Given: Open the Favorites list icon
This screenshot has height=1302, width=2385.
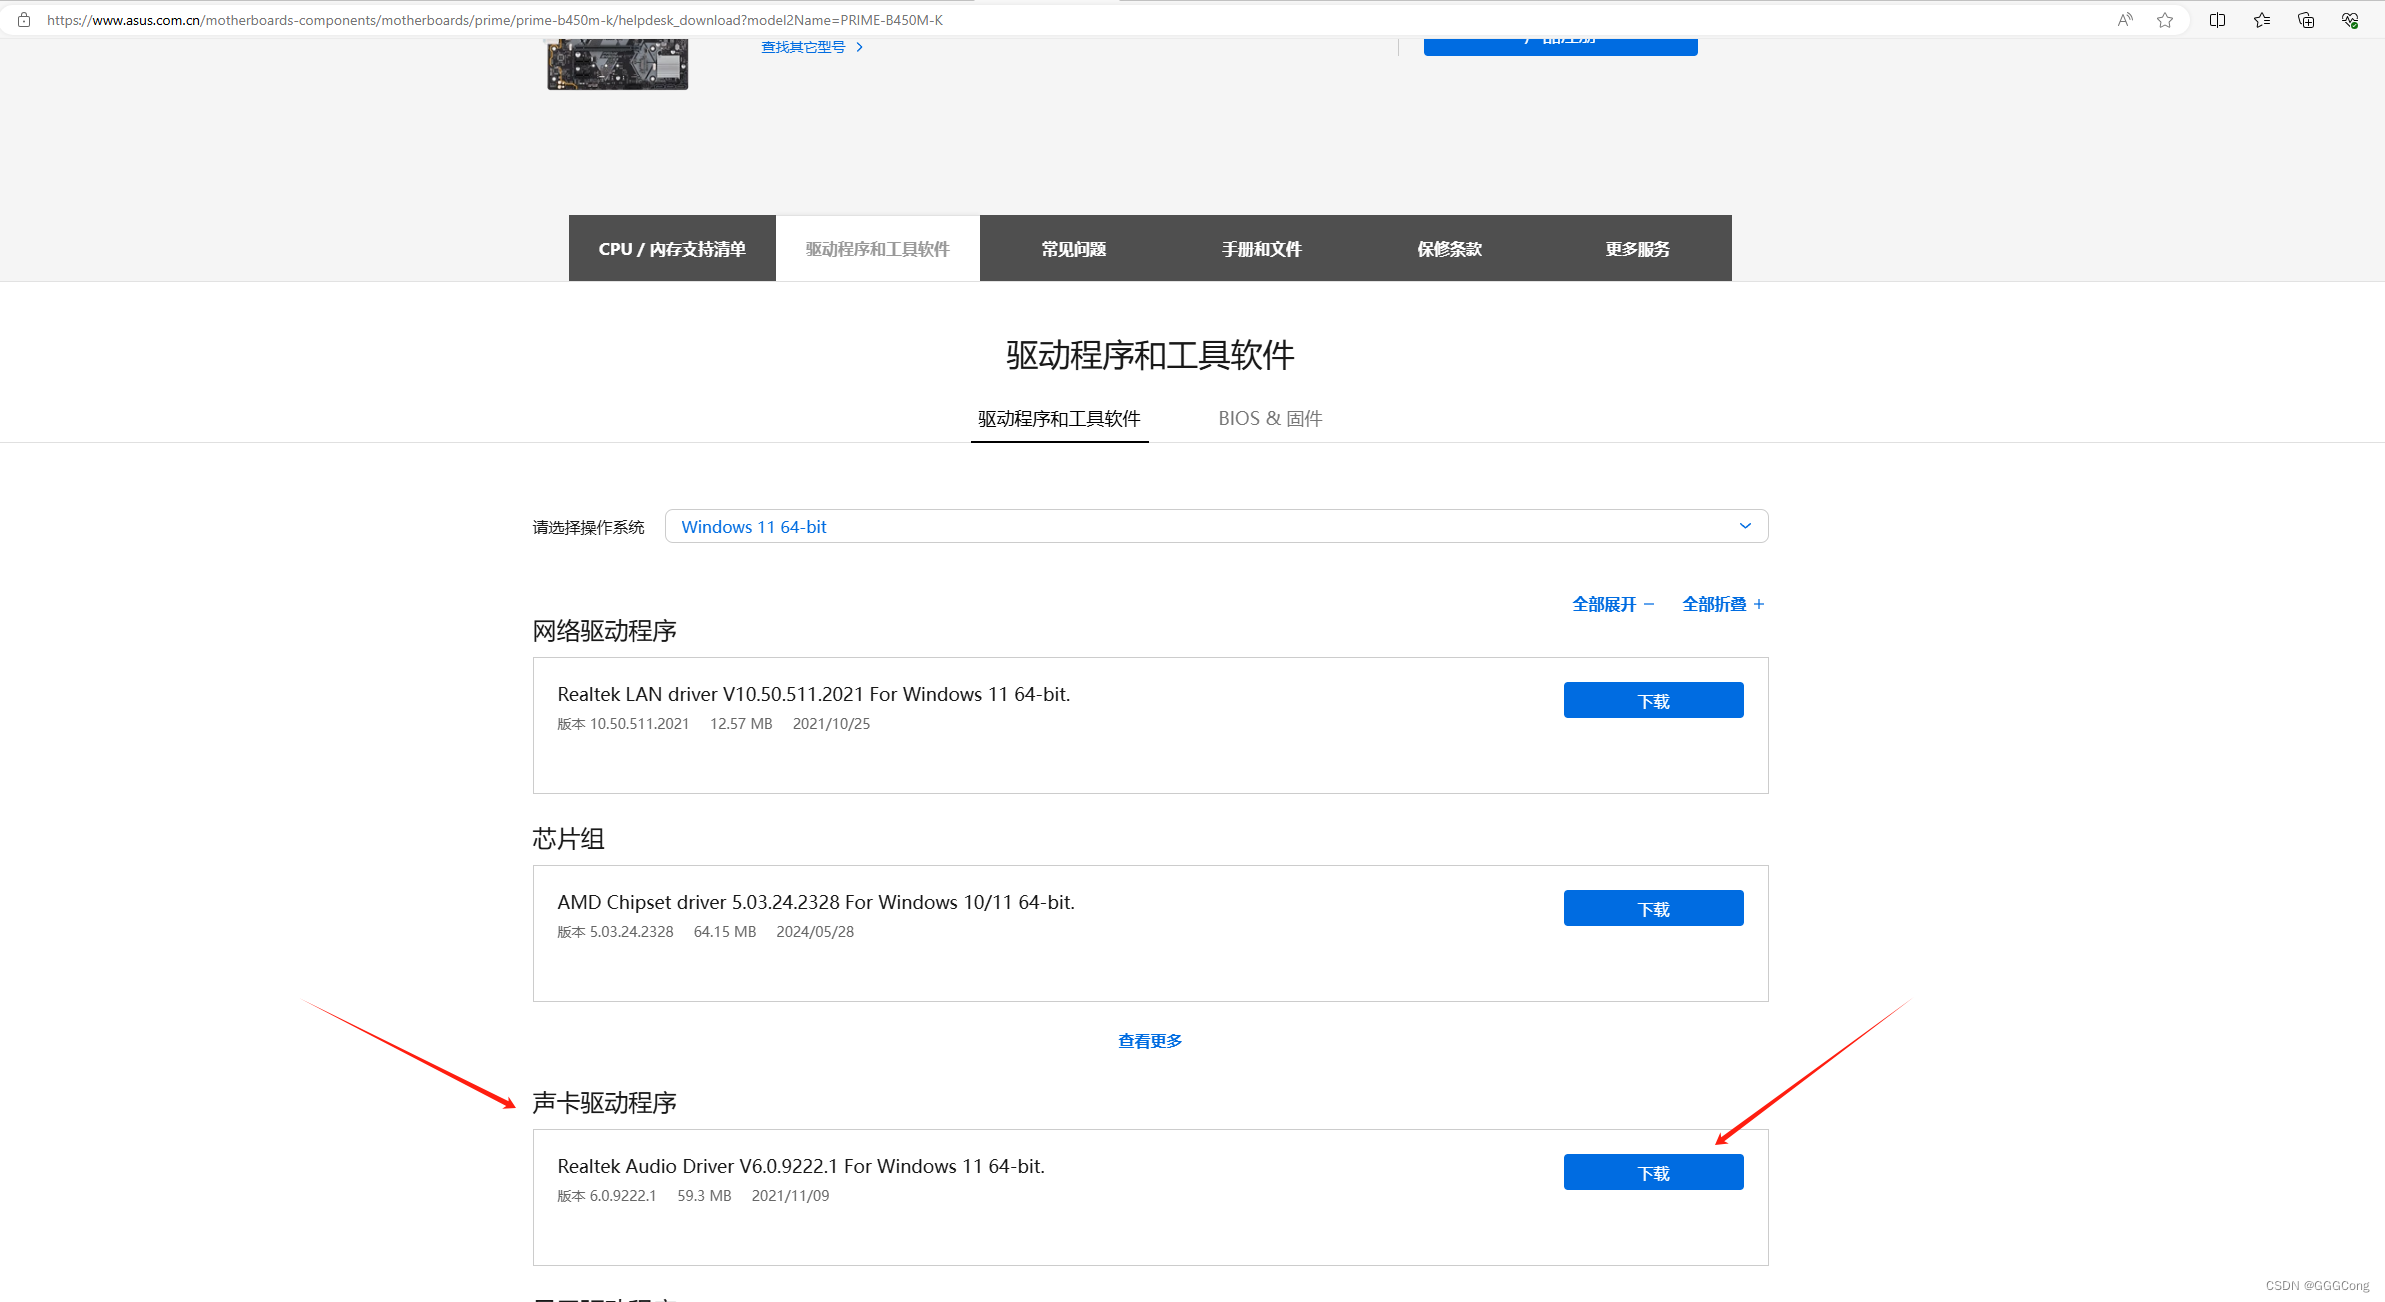Looking at the screenshot, I should pos(2262,20).
